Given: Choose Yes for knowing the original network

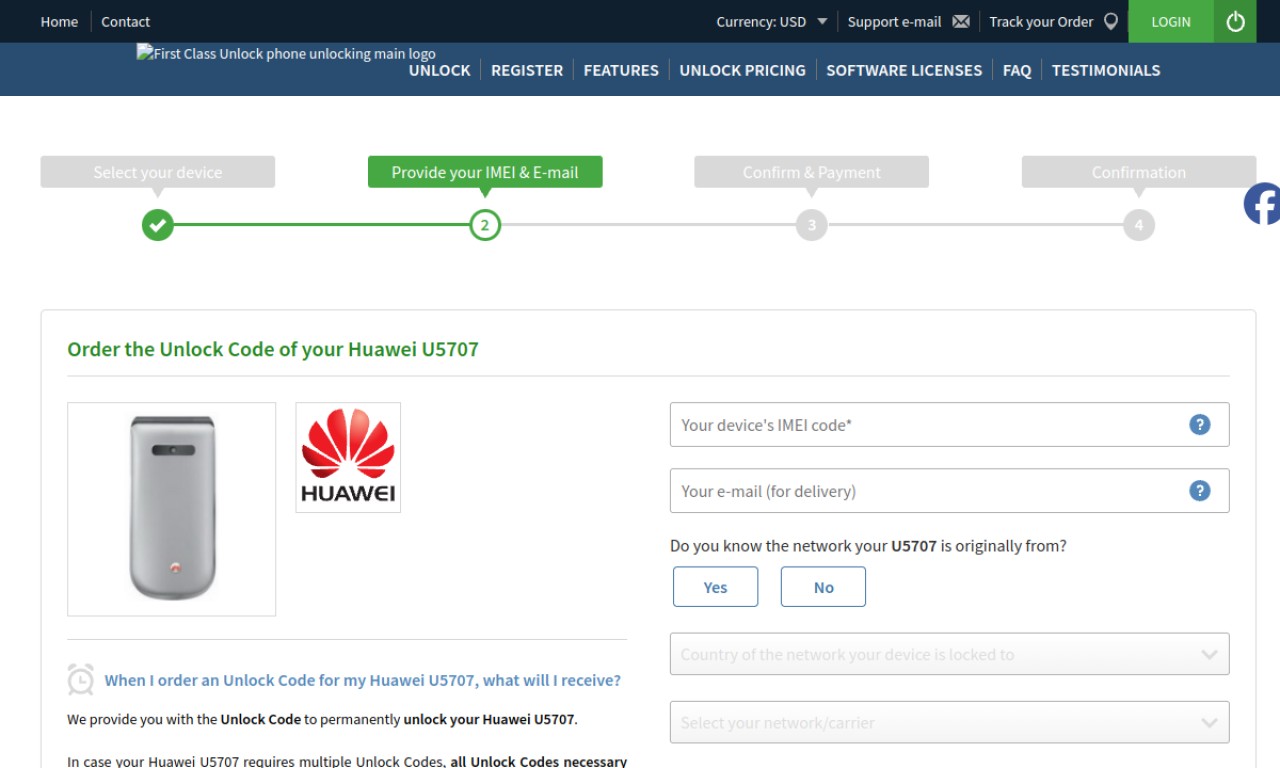Looking at the screenshot, I should click(x=715, y=587).
